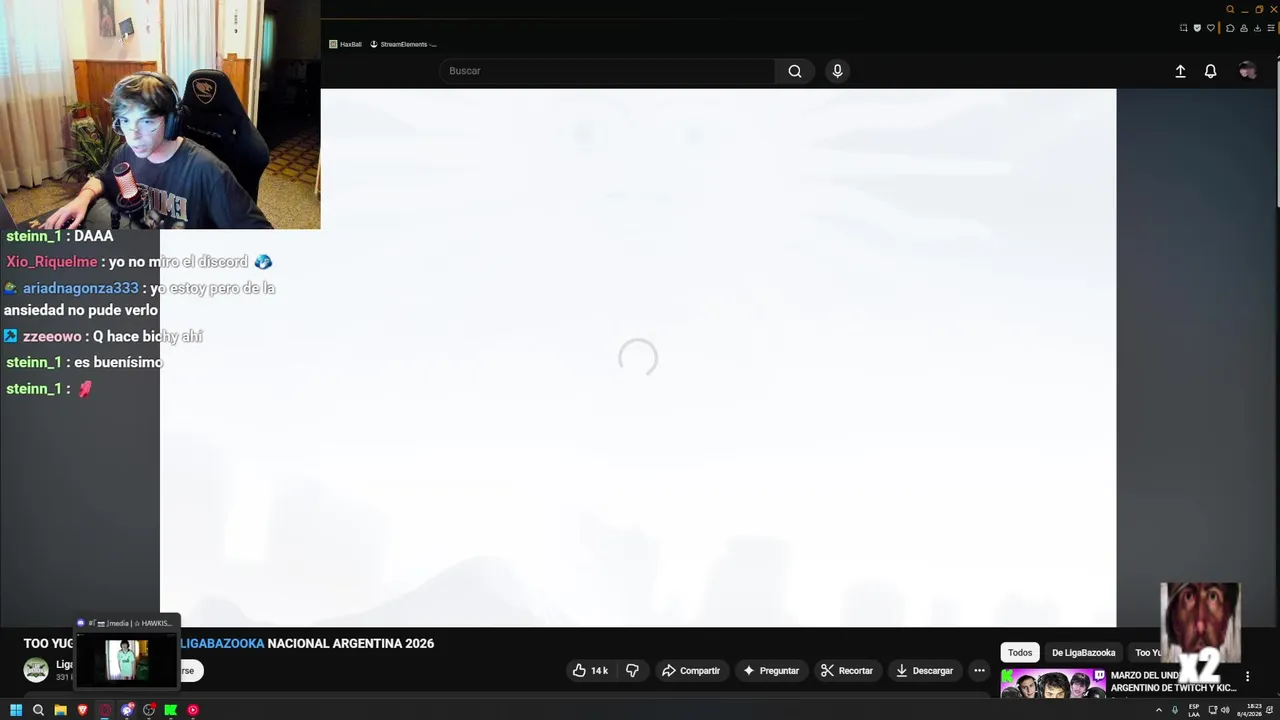Click the browser snapshot capture icon

coord(1183,28)
